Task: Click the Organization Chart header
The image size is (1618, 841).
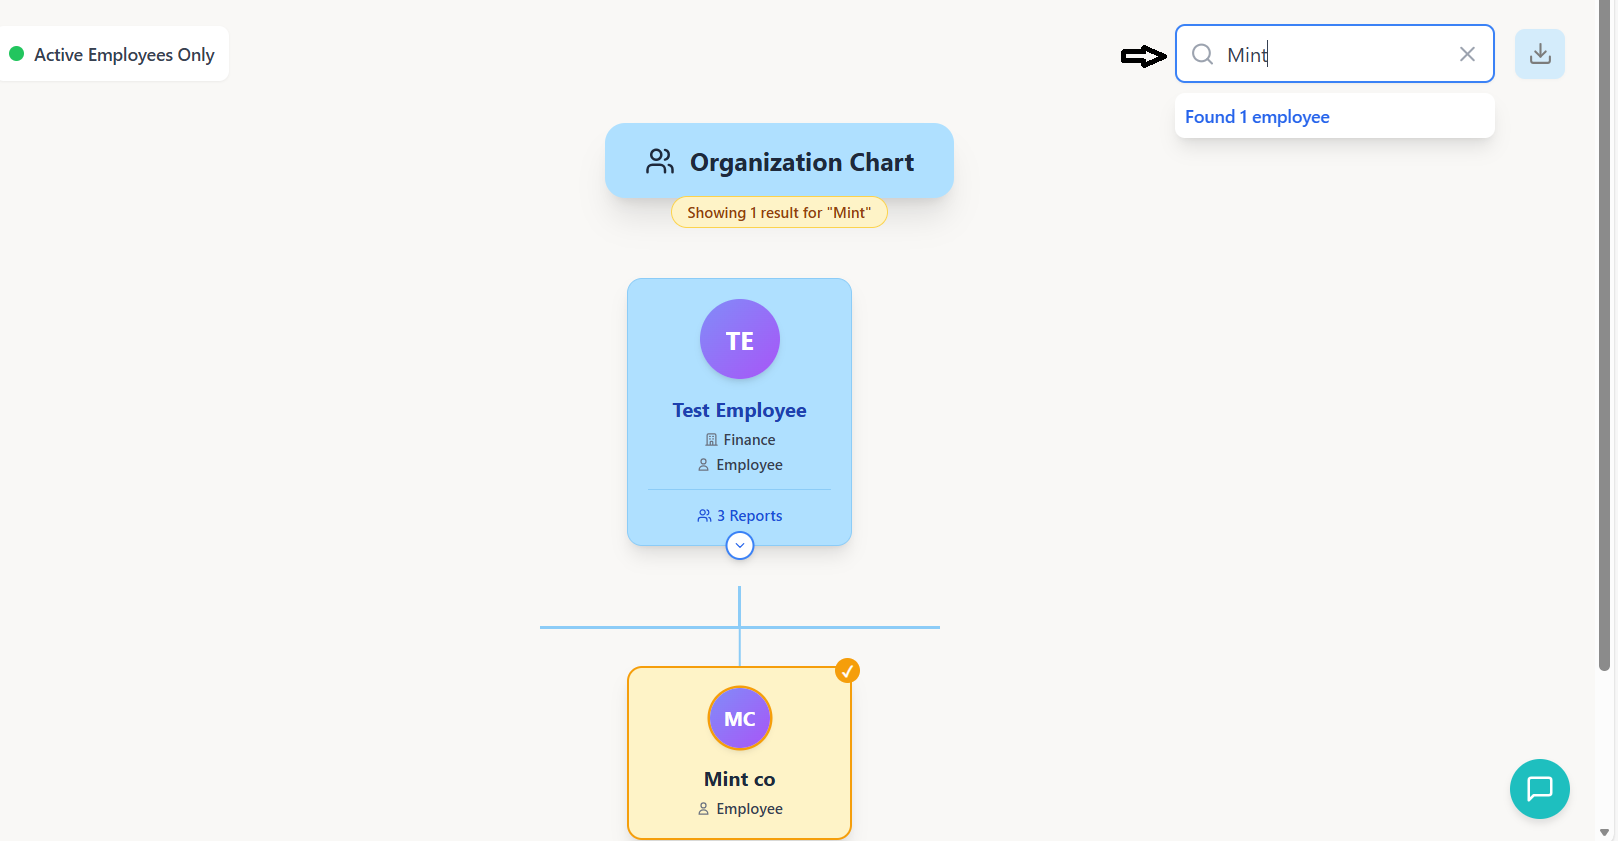Action: 801,162
